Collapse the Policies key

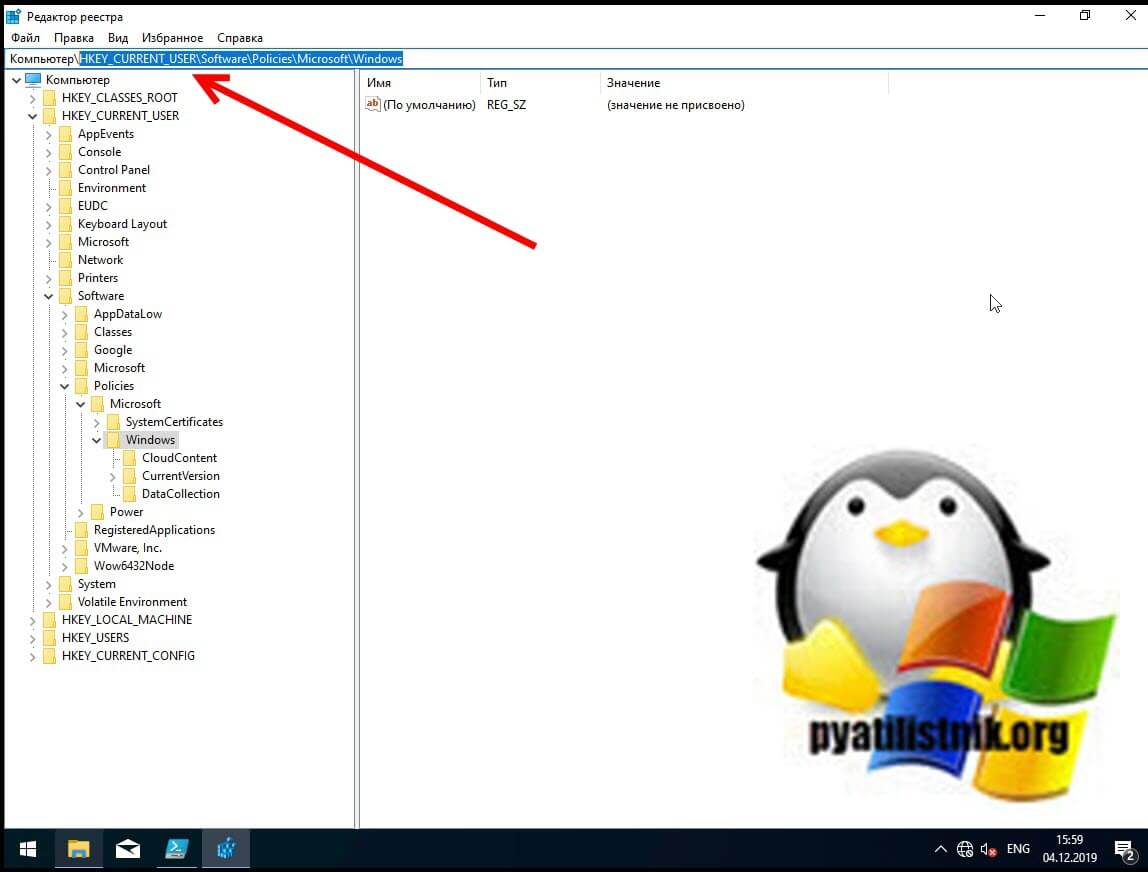tap(64, 386)
